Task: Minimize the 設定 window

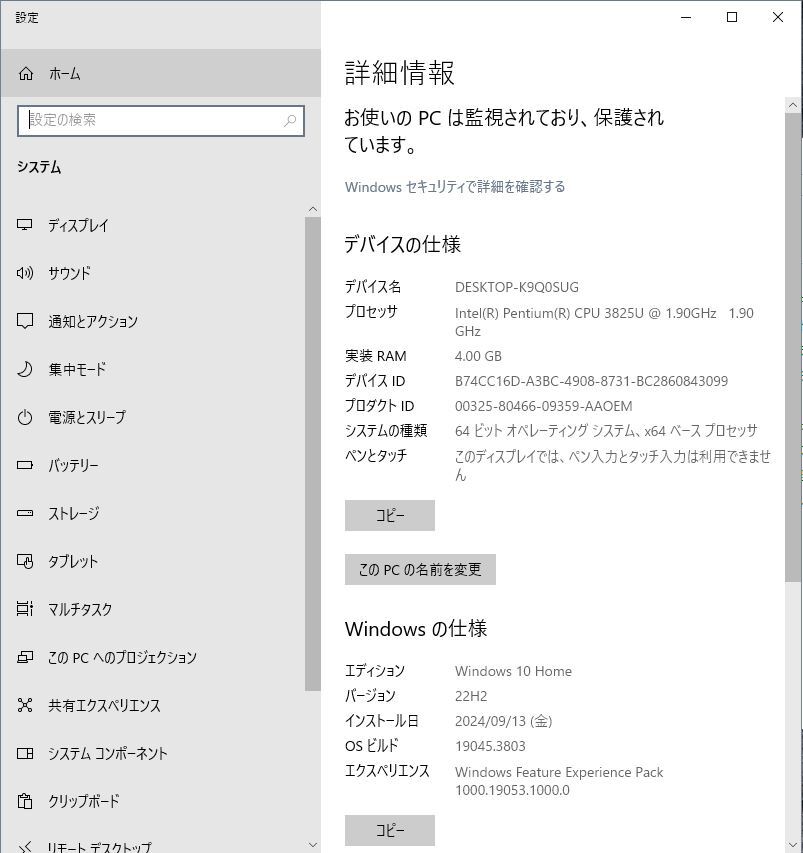Action: [686, 17]
